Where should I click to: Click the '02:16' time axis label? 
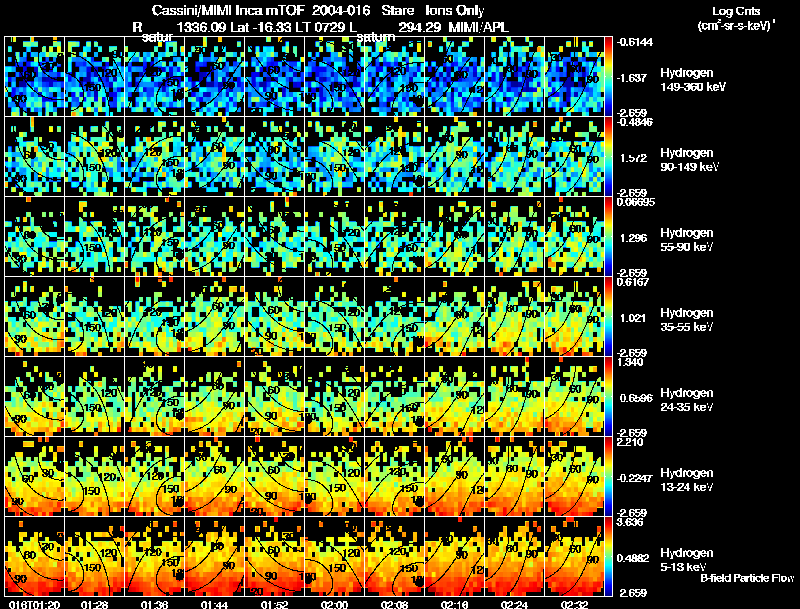tap(455, 604)
